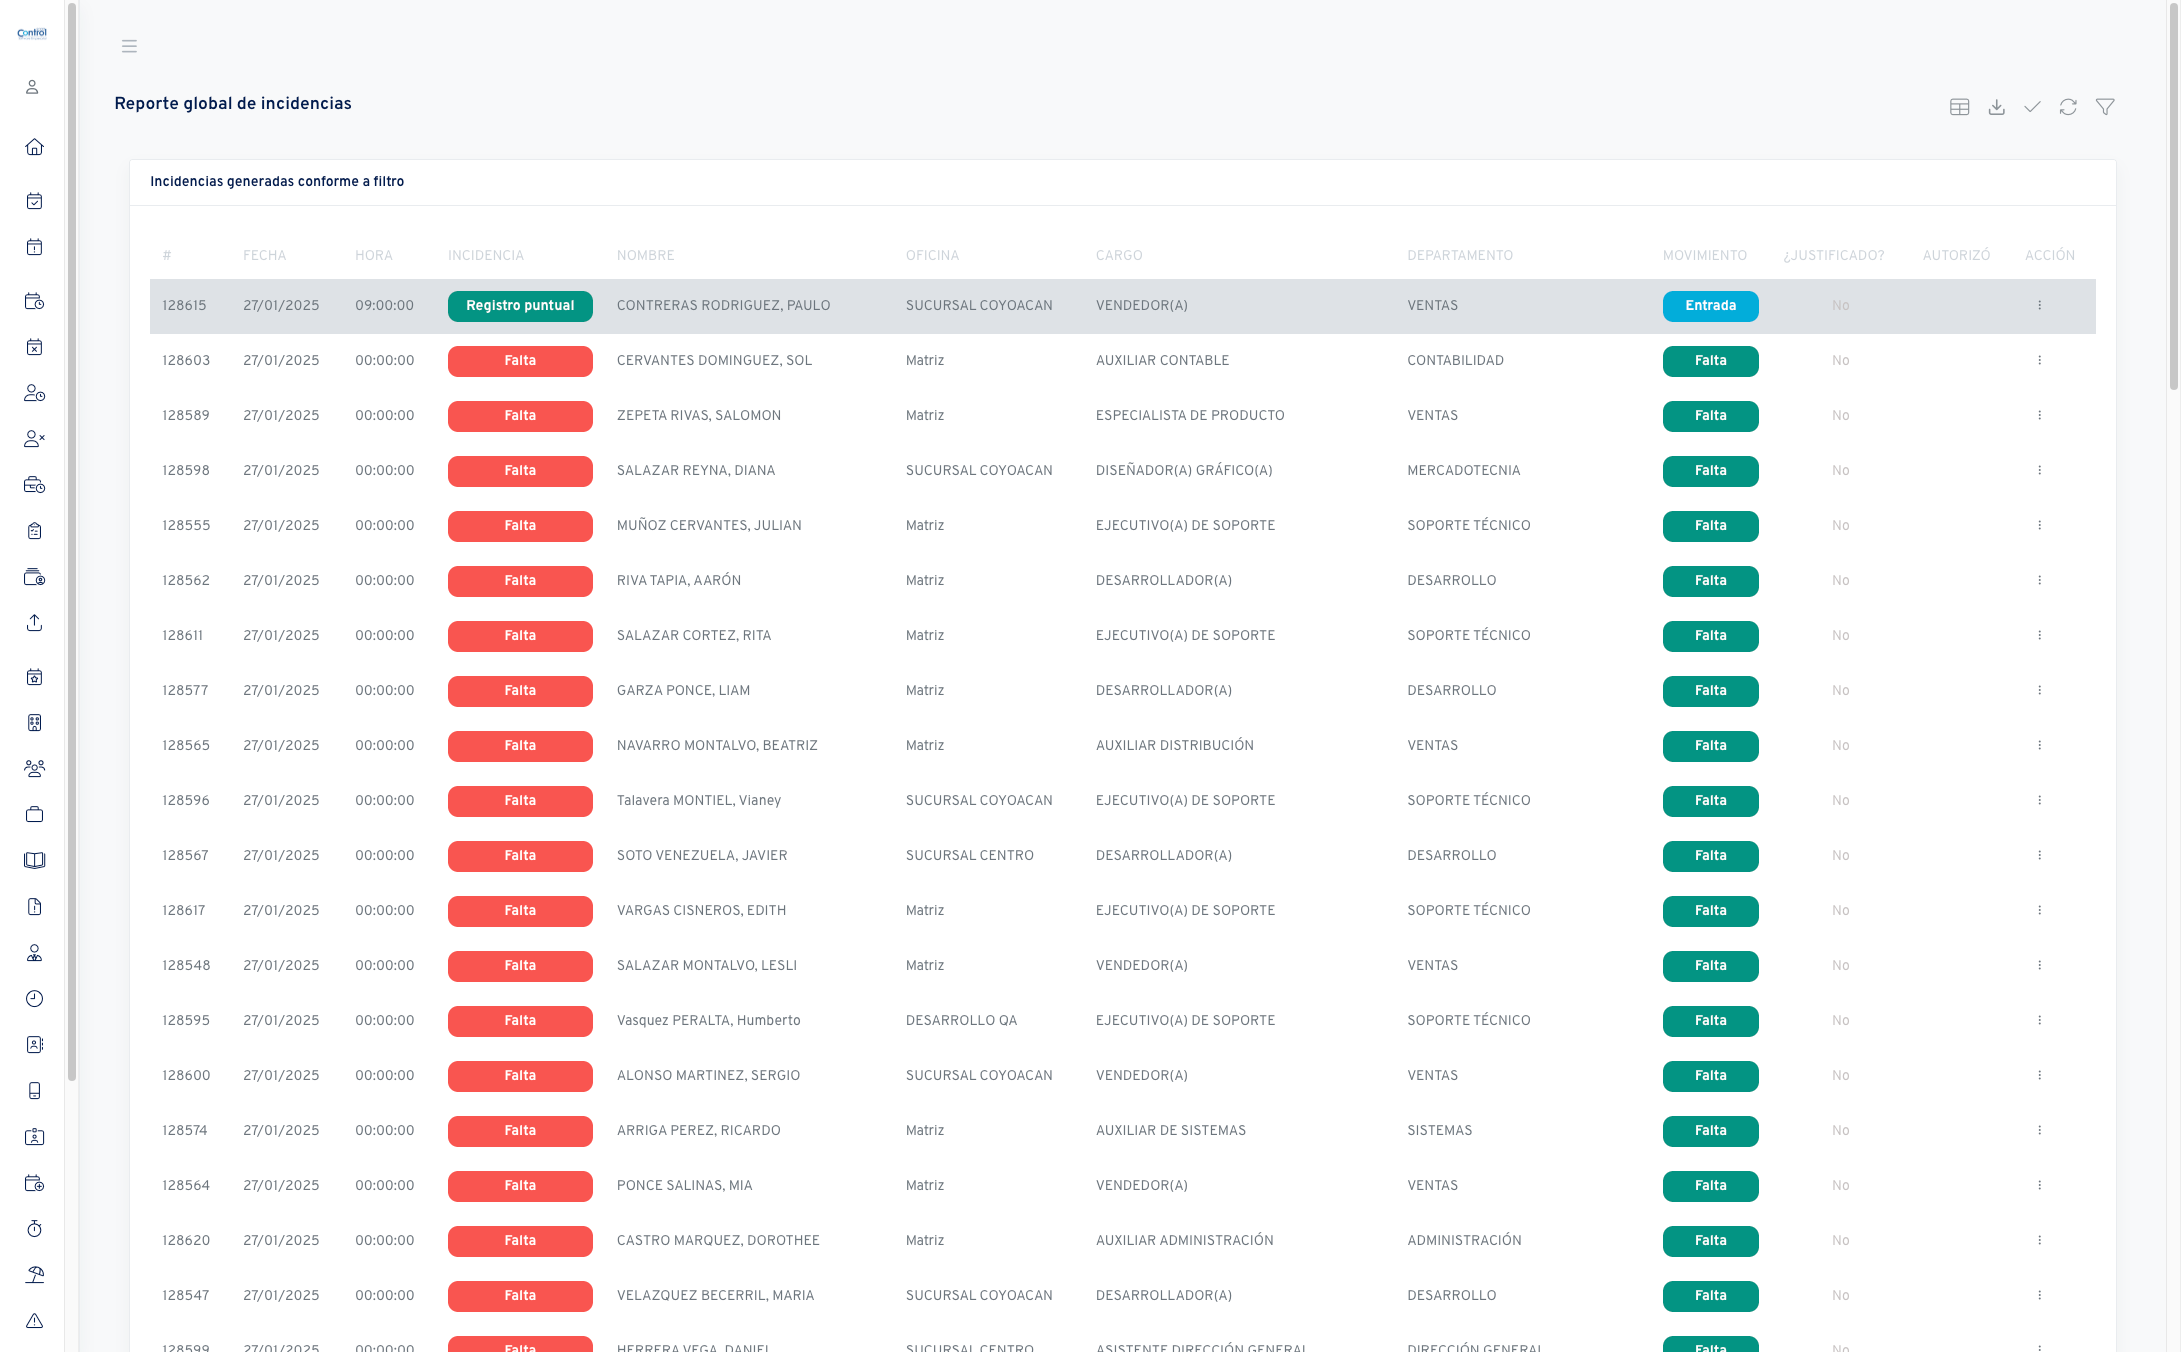Open the open-book sidebar icon
The width and height of the screenshot is (2181, 1352).
[x=34, y=861]
